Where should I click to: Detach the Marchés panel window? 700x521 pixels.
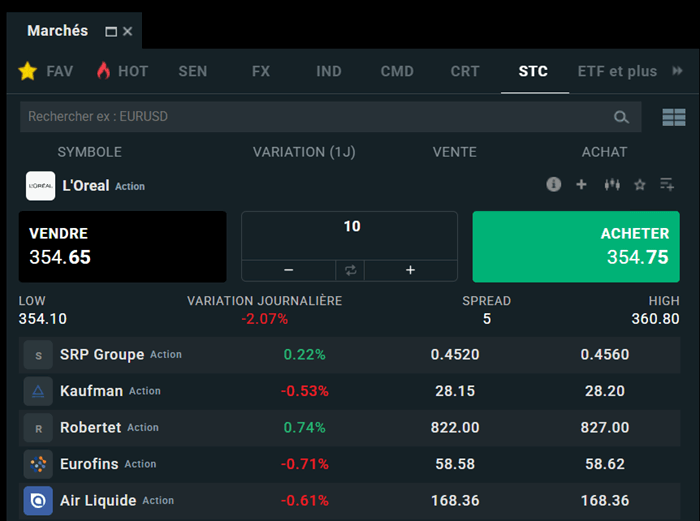tap(111, 32)
